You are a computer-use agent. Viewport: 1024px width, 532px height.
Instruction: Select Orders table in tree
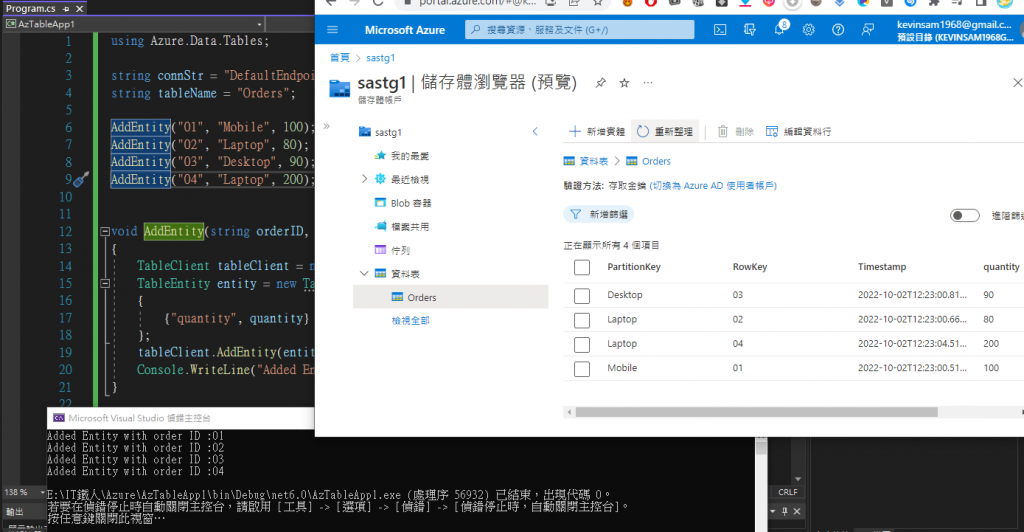[451, 297]
